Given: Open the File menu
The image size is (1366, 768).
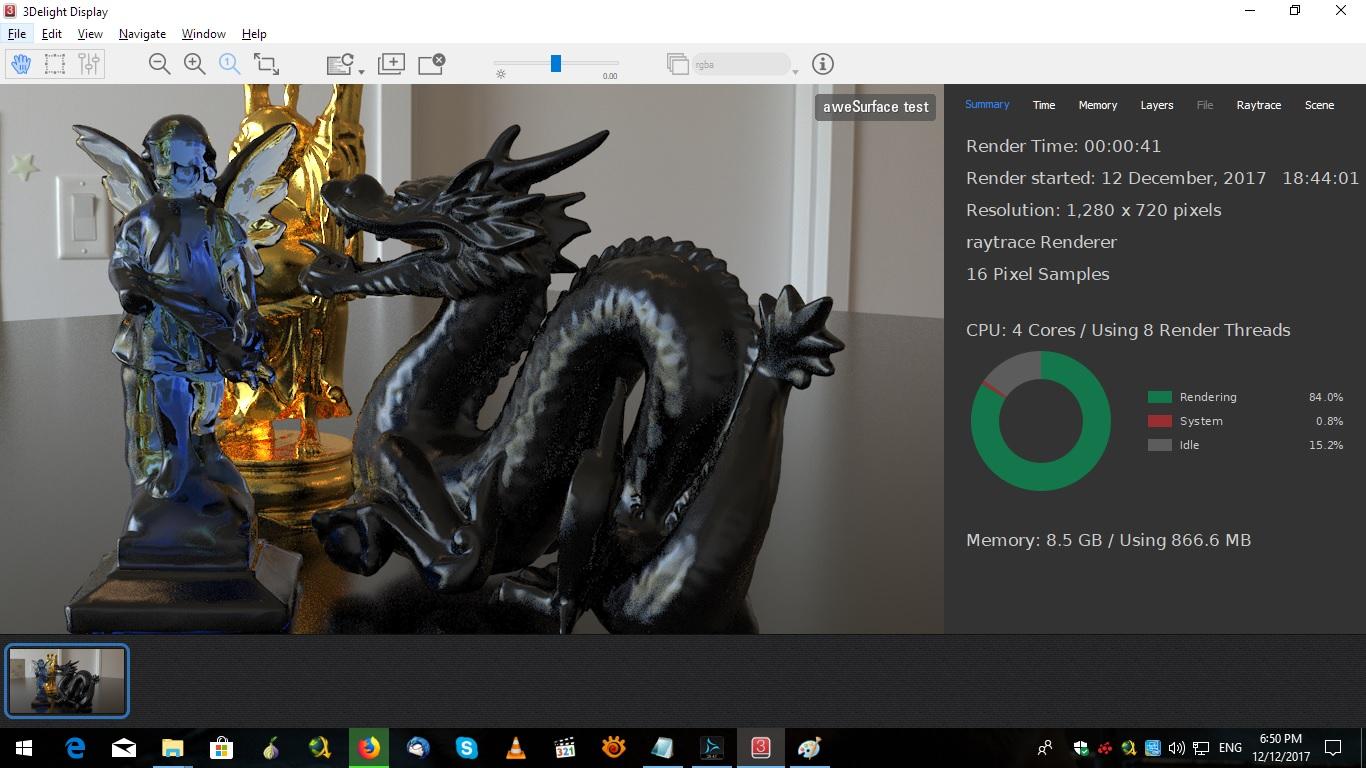Looking at the screenshot, I should pyautogui.click(x=17, y=34).
